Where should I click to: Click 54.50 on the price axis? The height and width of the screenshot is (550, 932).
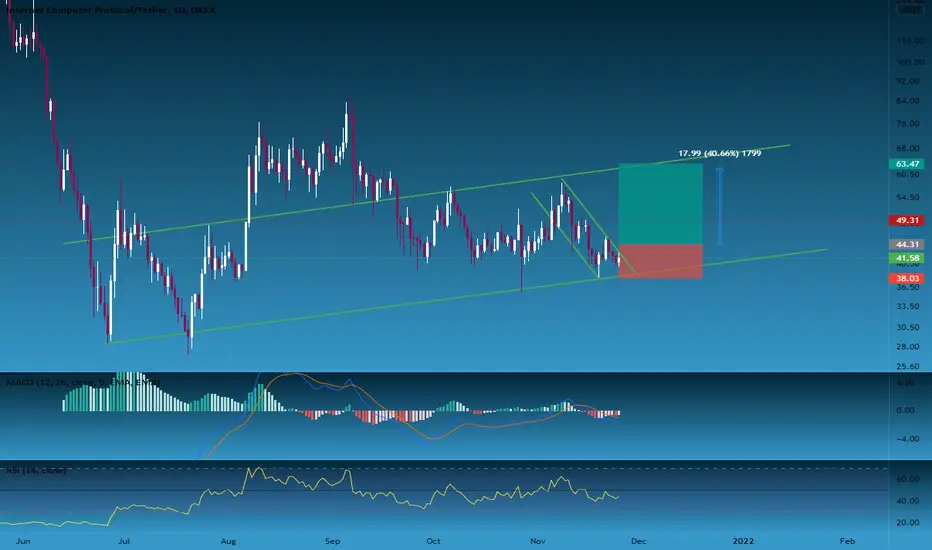click(x=910, y=197)
